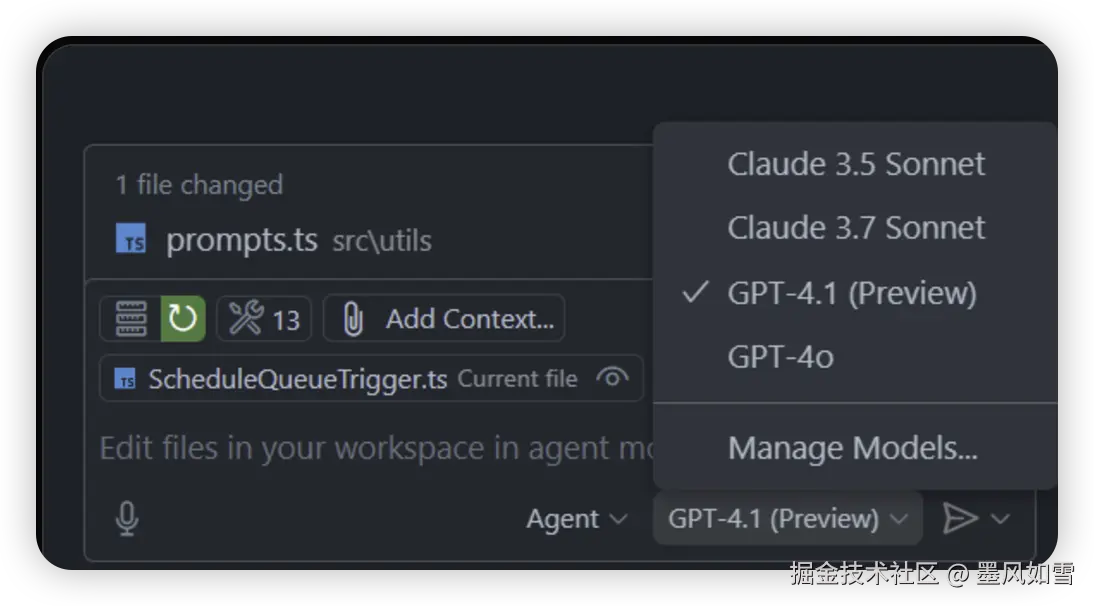Image resolution: width=1094 pixels, height=606 pixels.
Task: Click the TS icon beside prompts.ts
Action: pos(131,240)
